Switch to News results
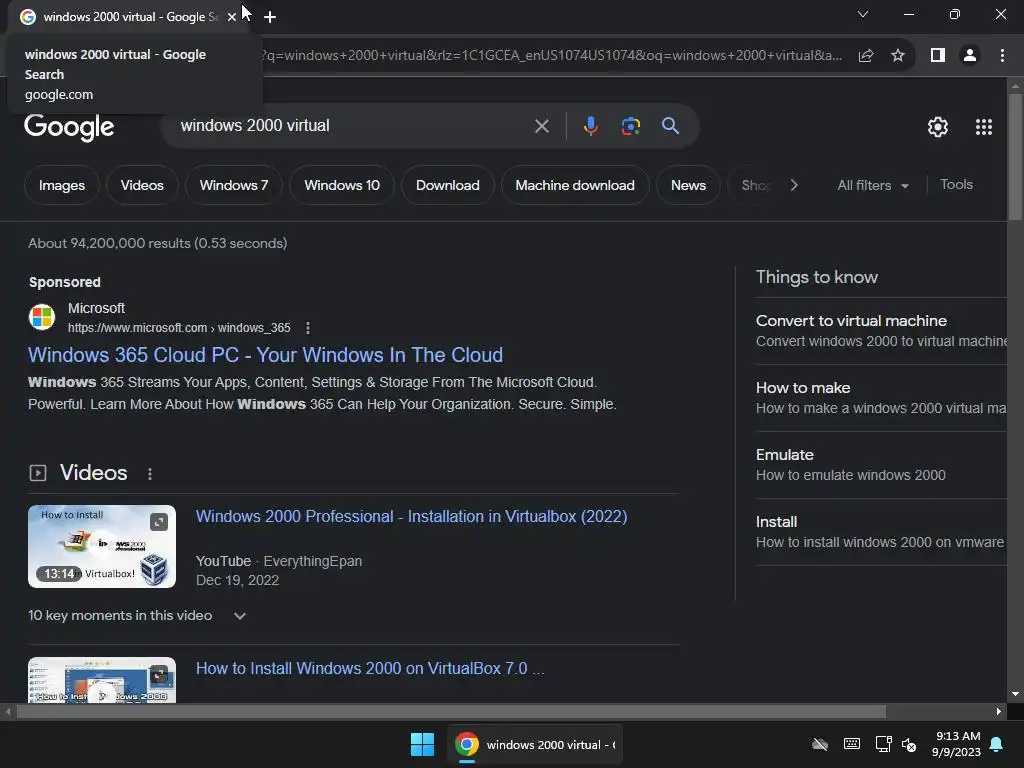Viewport: 1024px width, 768px height. click(x=688, y=185)
